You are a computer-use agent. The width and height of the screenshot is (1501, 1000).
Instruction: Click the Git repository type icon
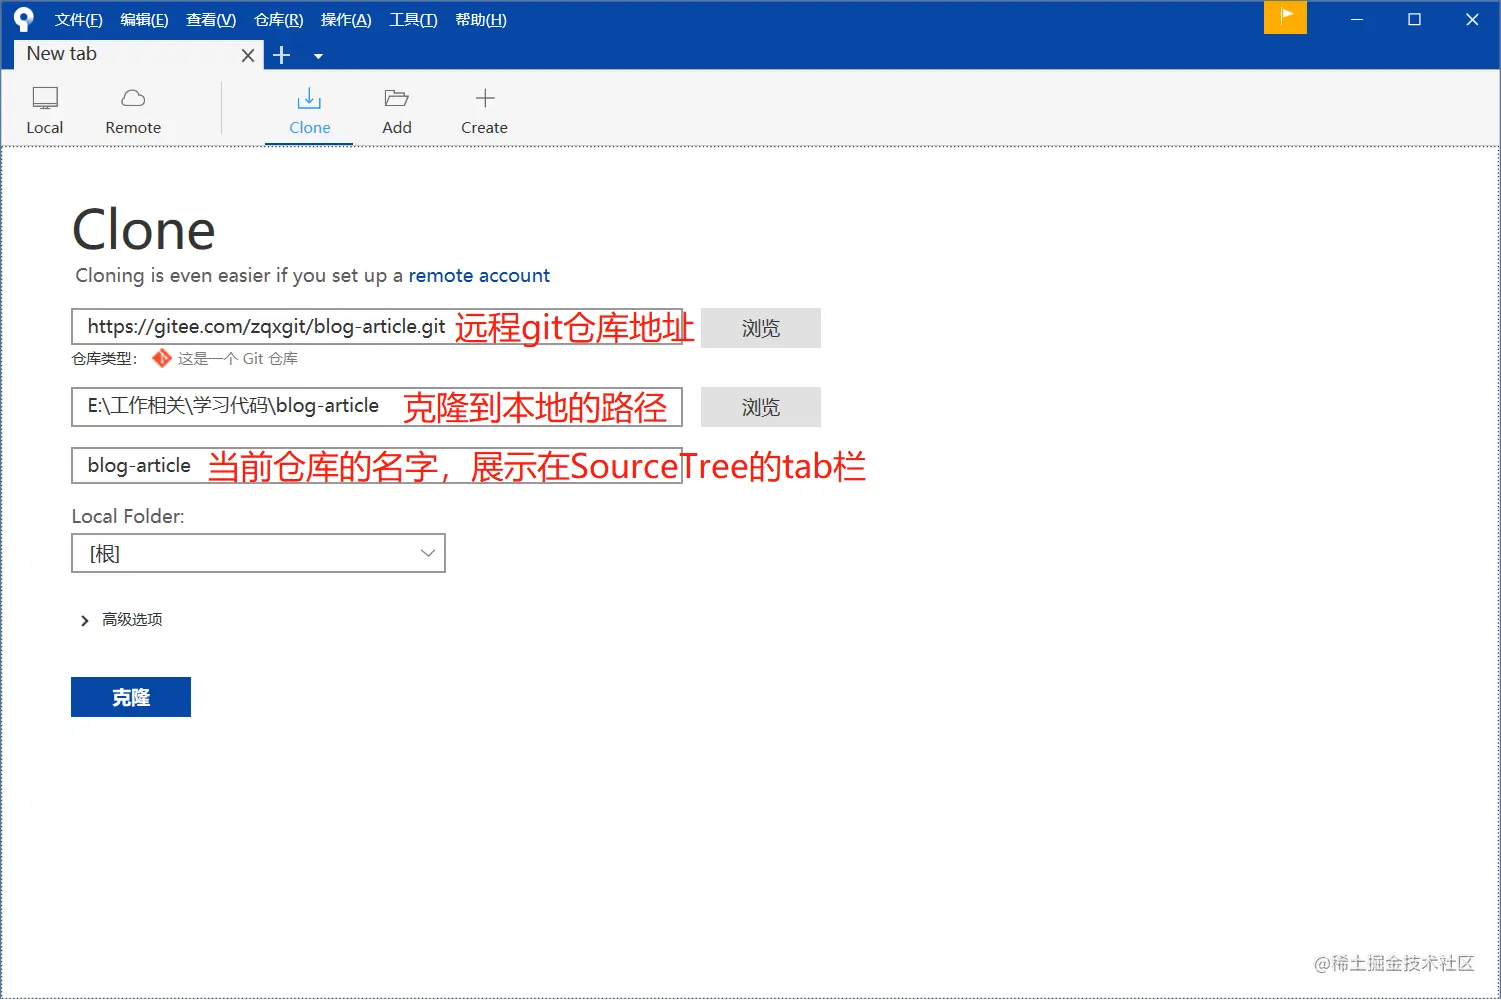(161, 358)
